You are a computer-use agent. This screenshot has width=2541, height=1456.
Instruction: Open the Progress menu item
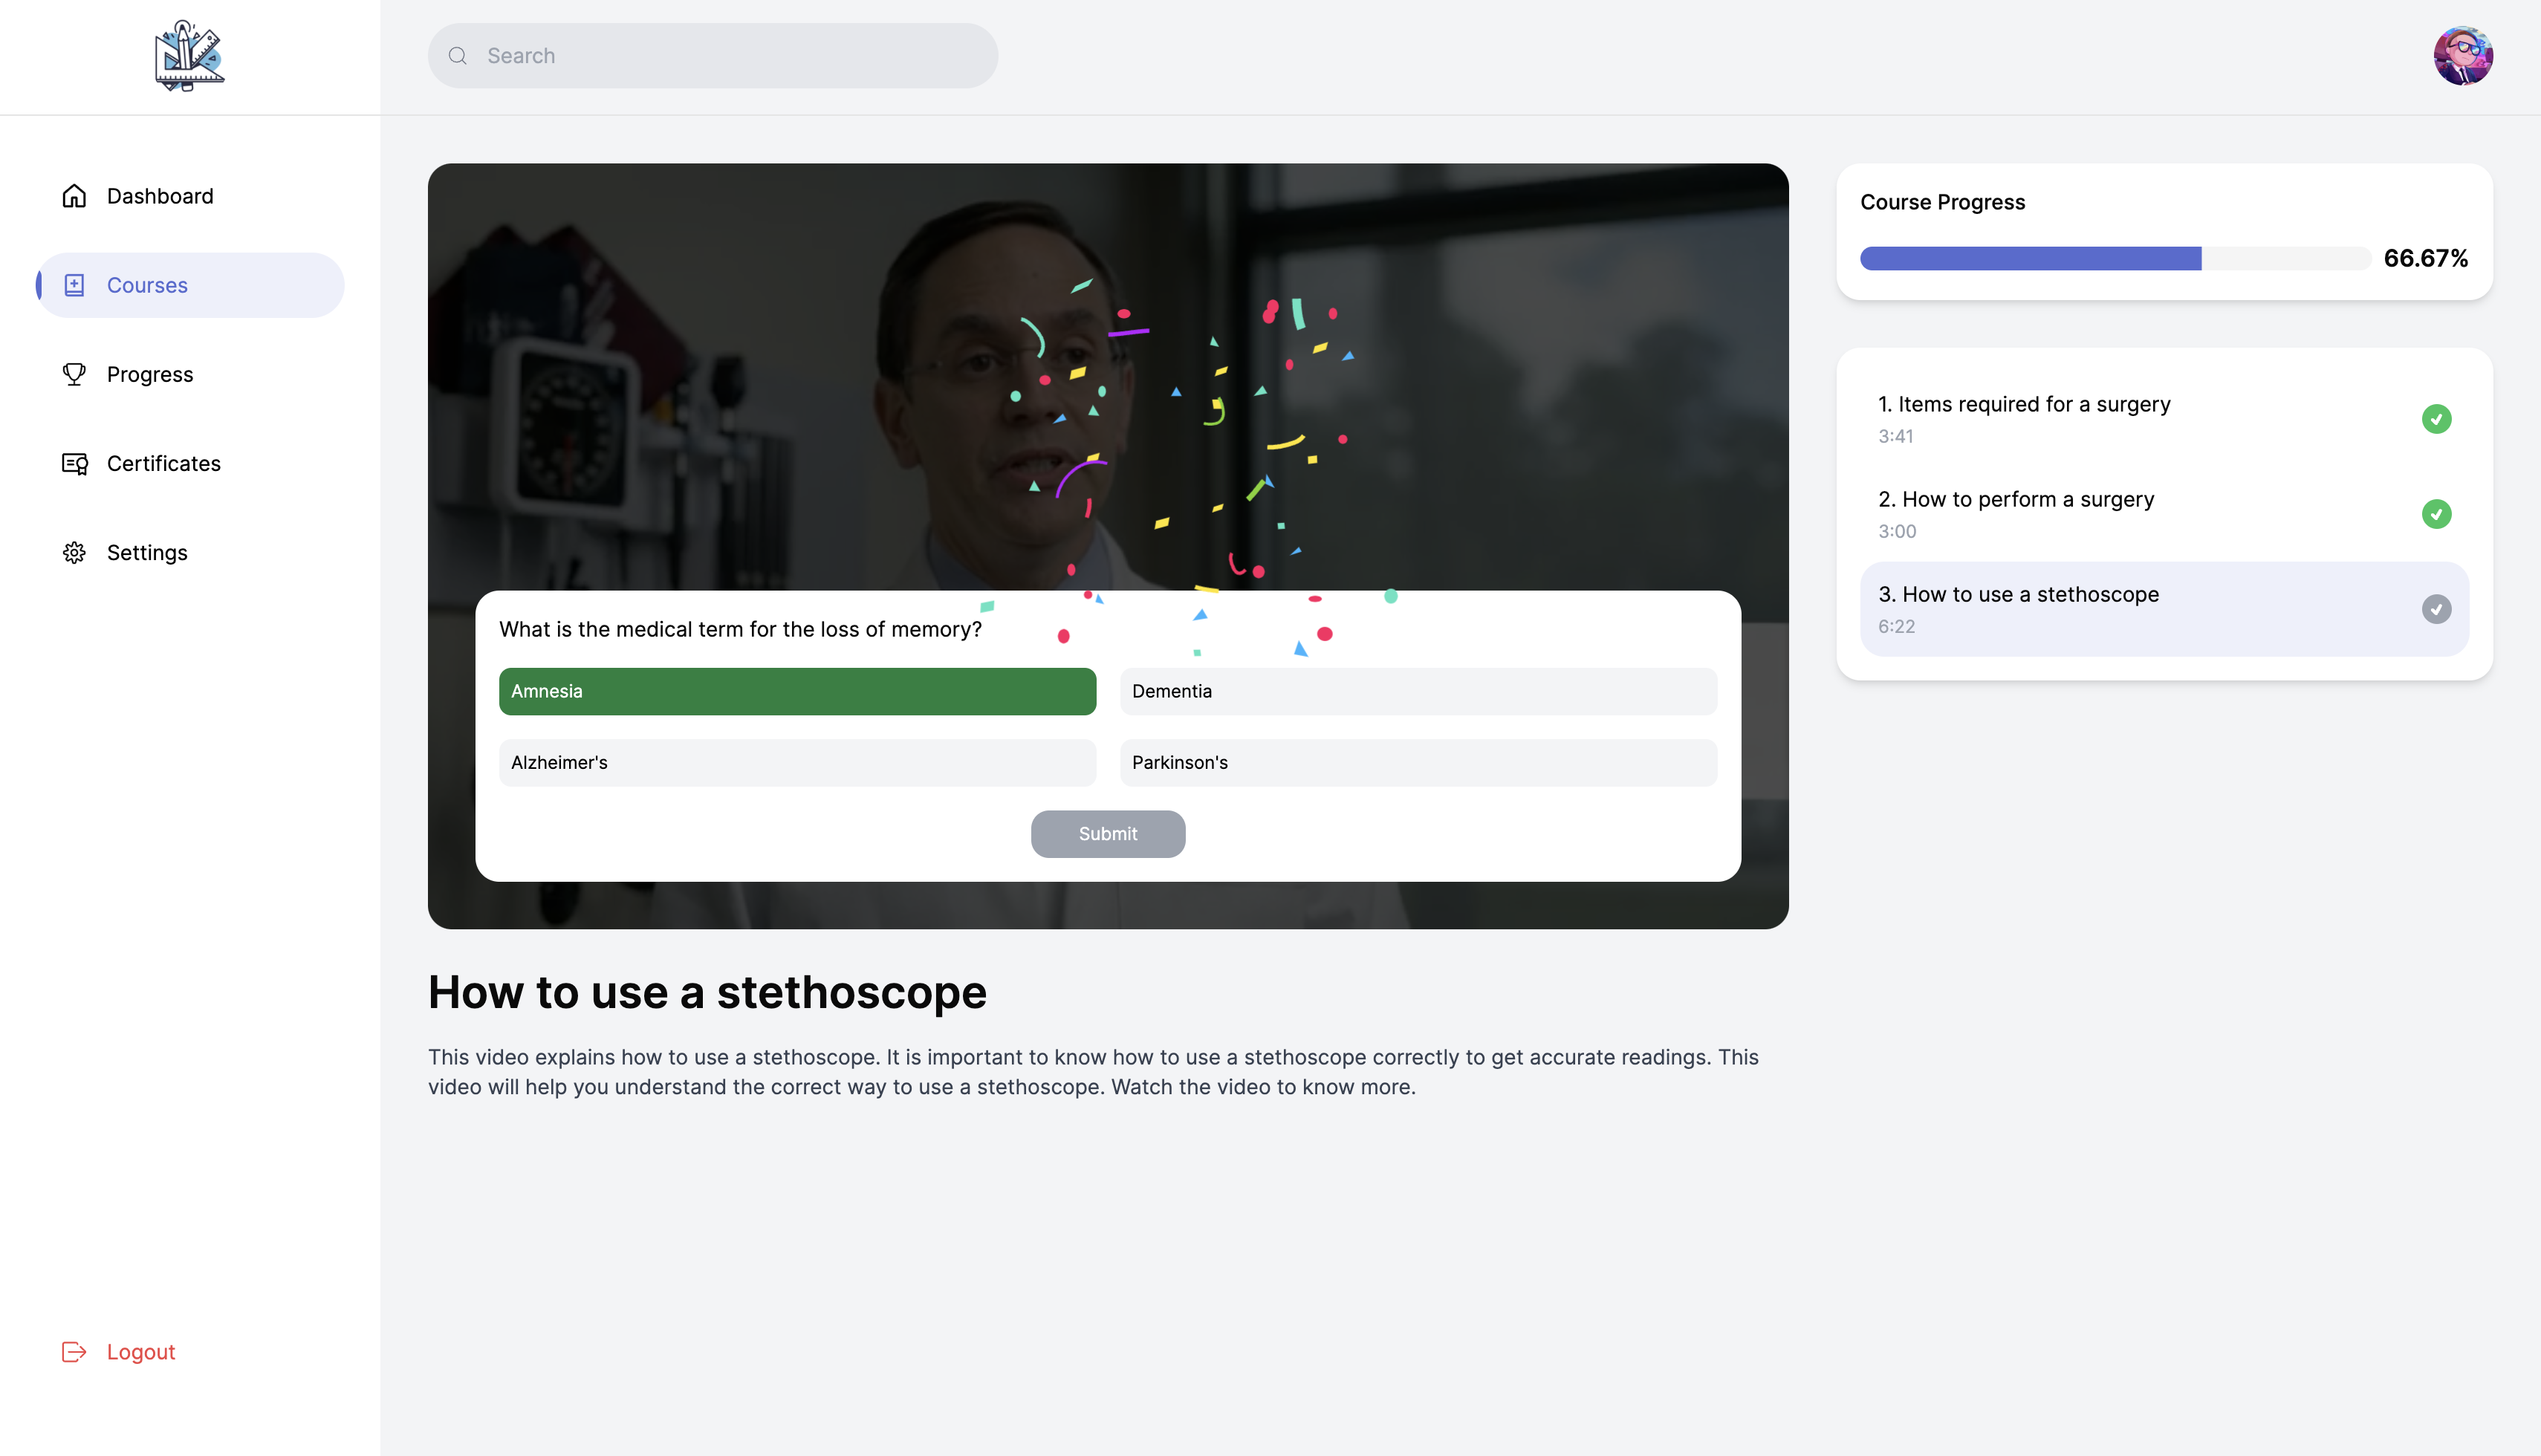(150, 374)
